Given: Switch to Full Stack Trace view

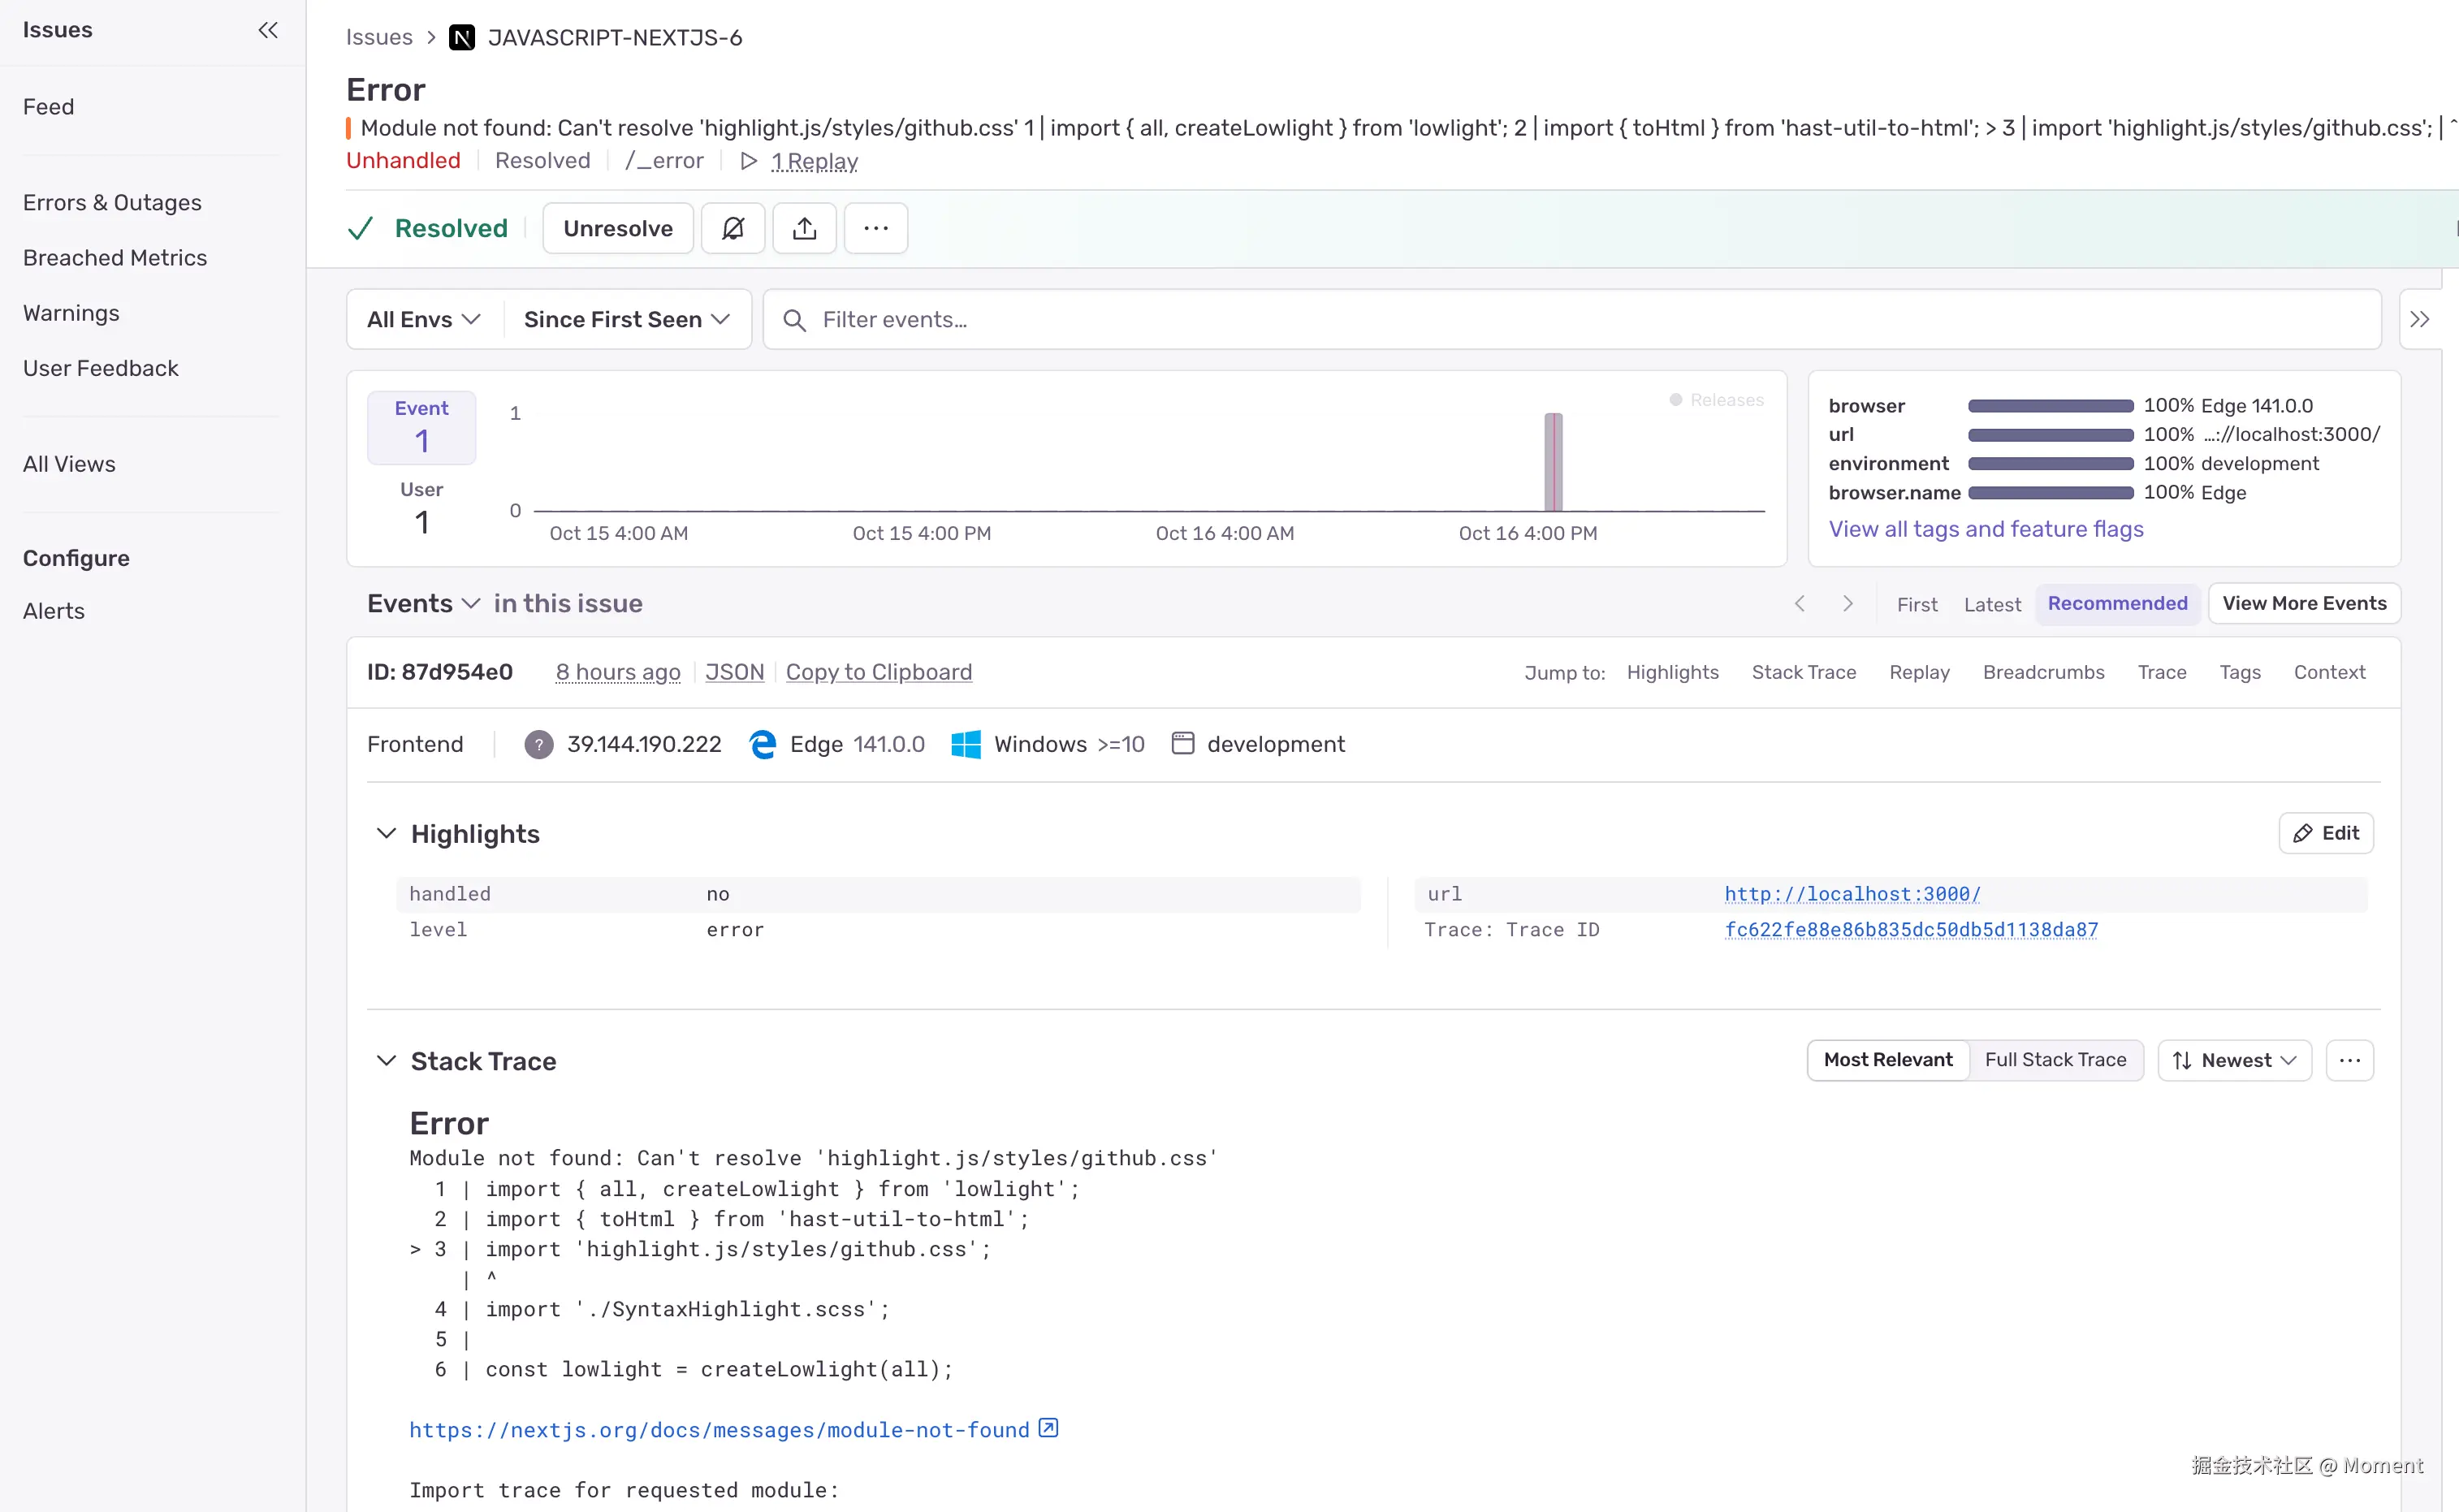Looking at the screenshot, I should 2055,1060.
